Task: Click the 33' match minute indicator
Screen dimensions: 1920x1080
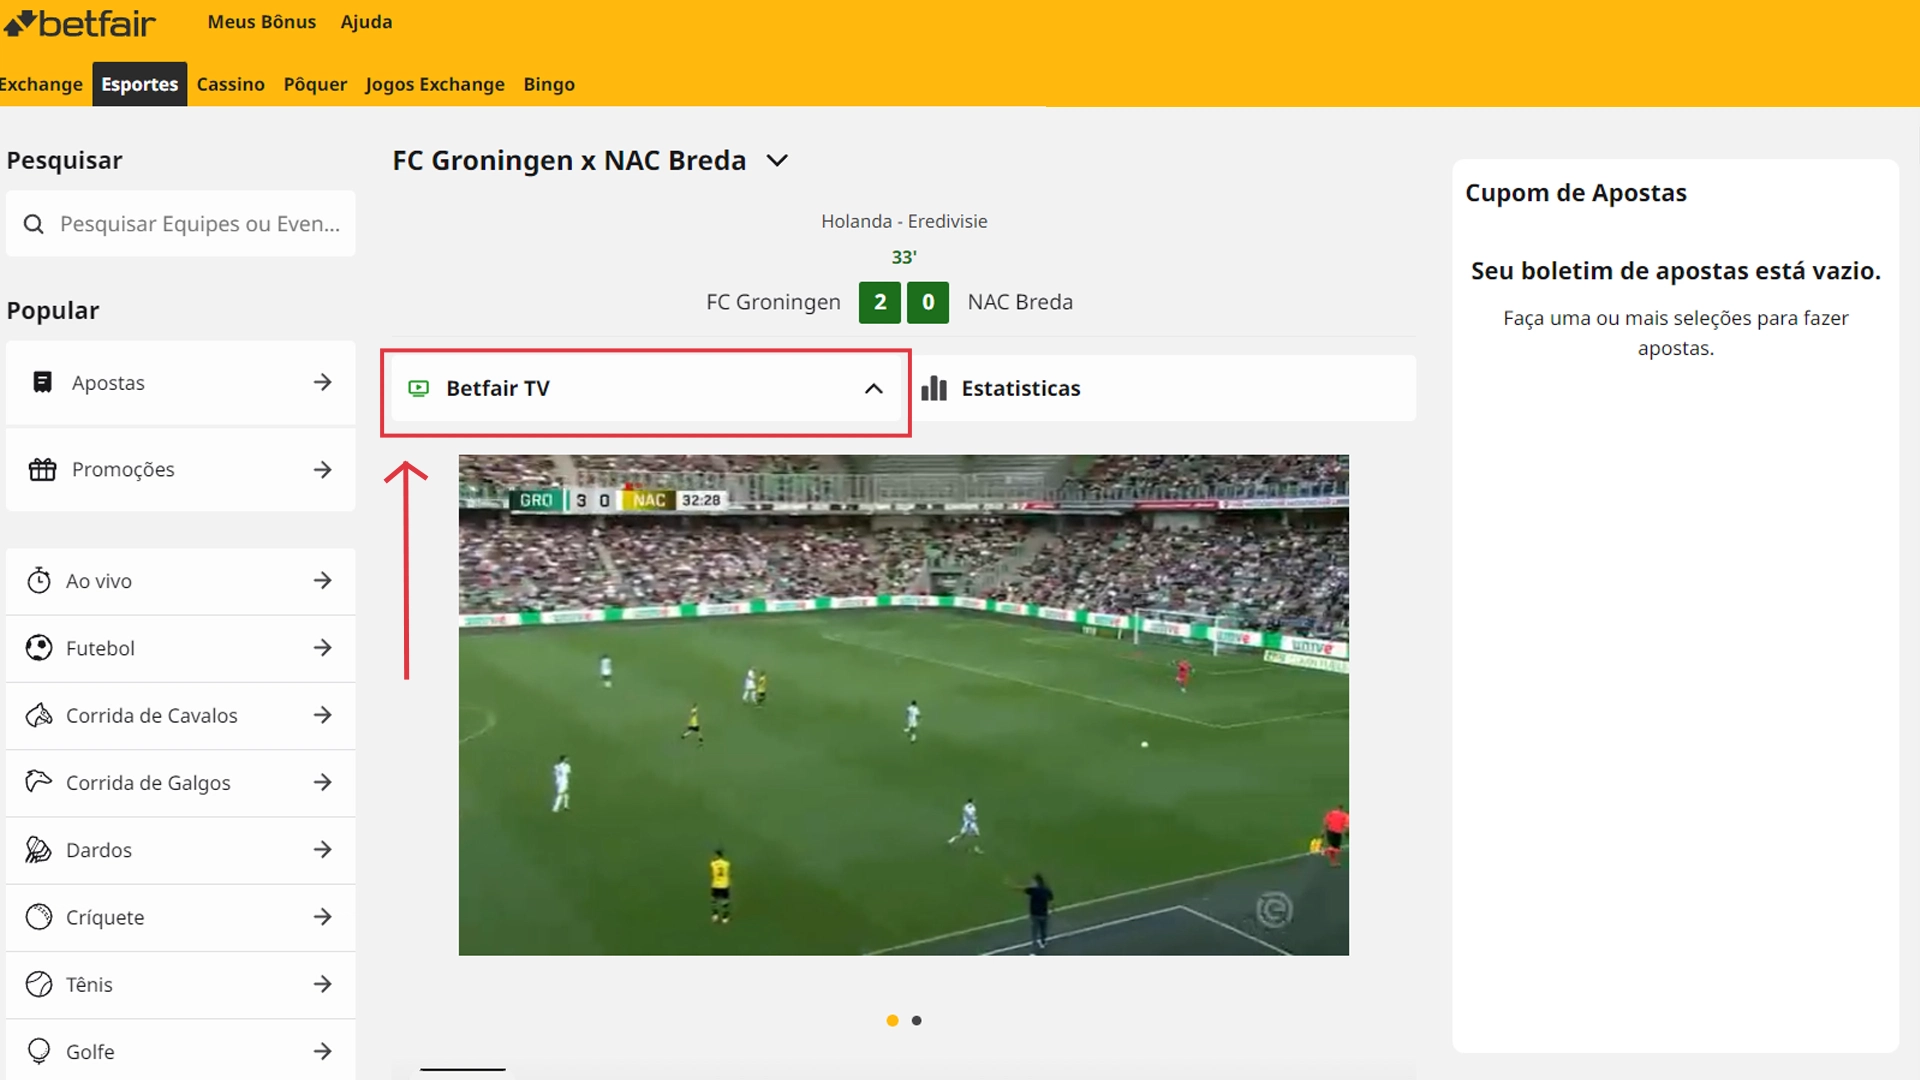Action: click(x=904, y=257)
